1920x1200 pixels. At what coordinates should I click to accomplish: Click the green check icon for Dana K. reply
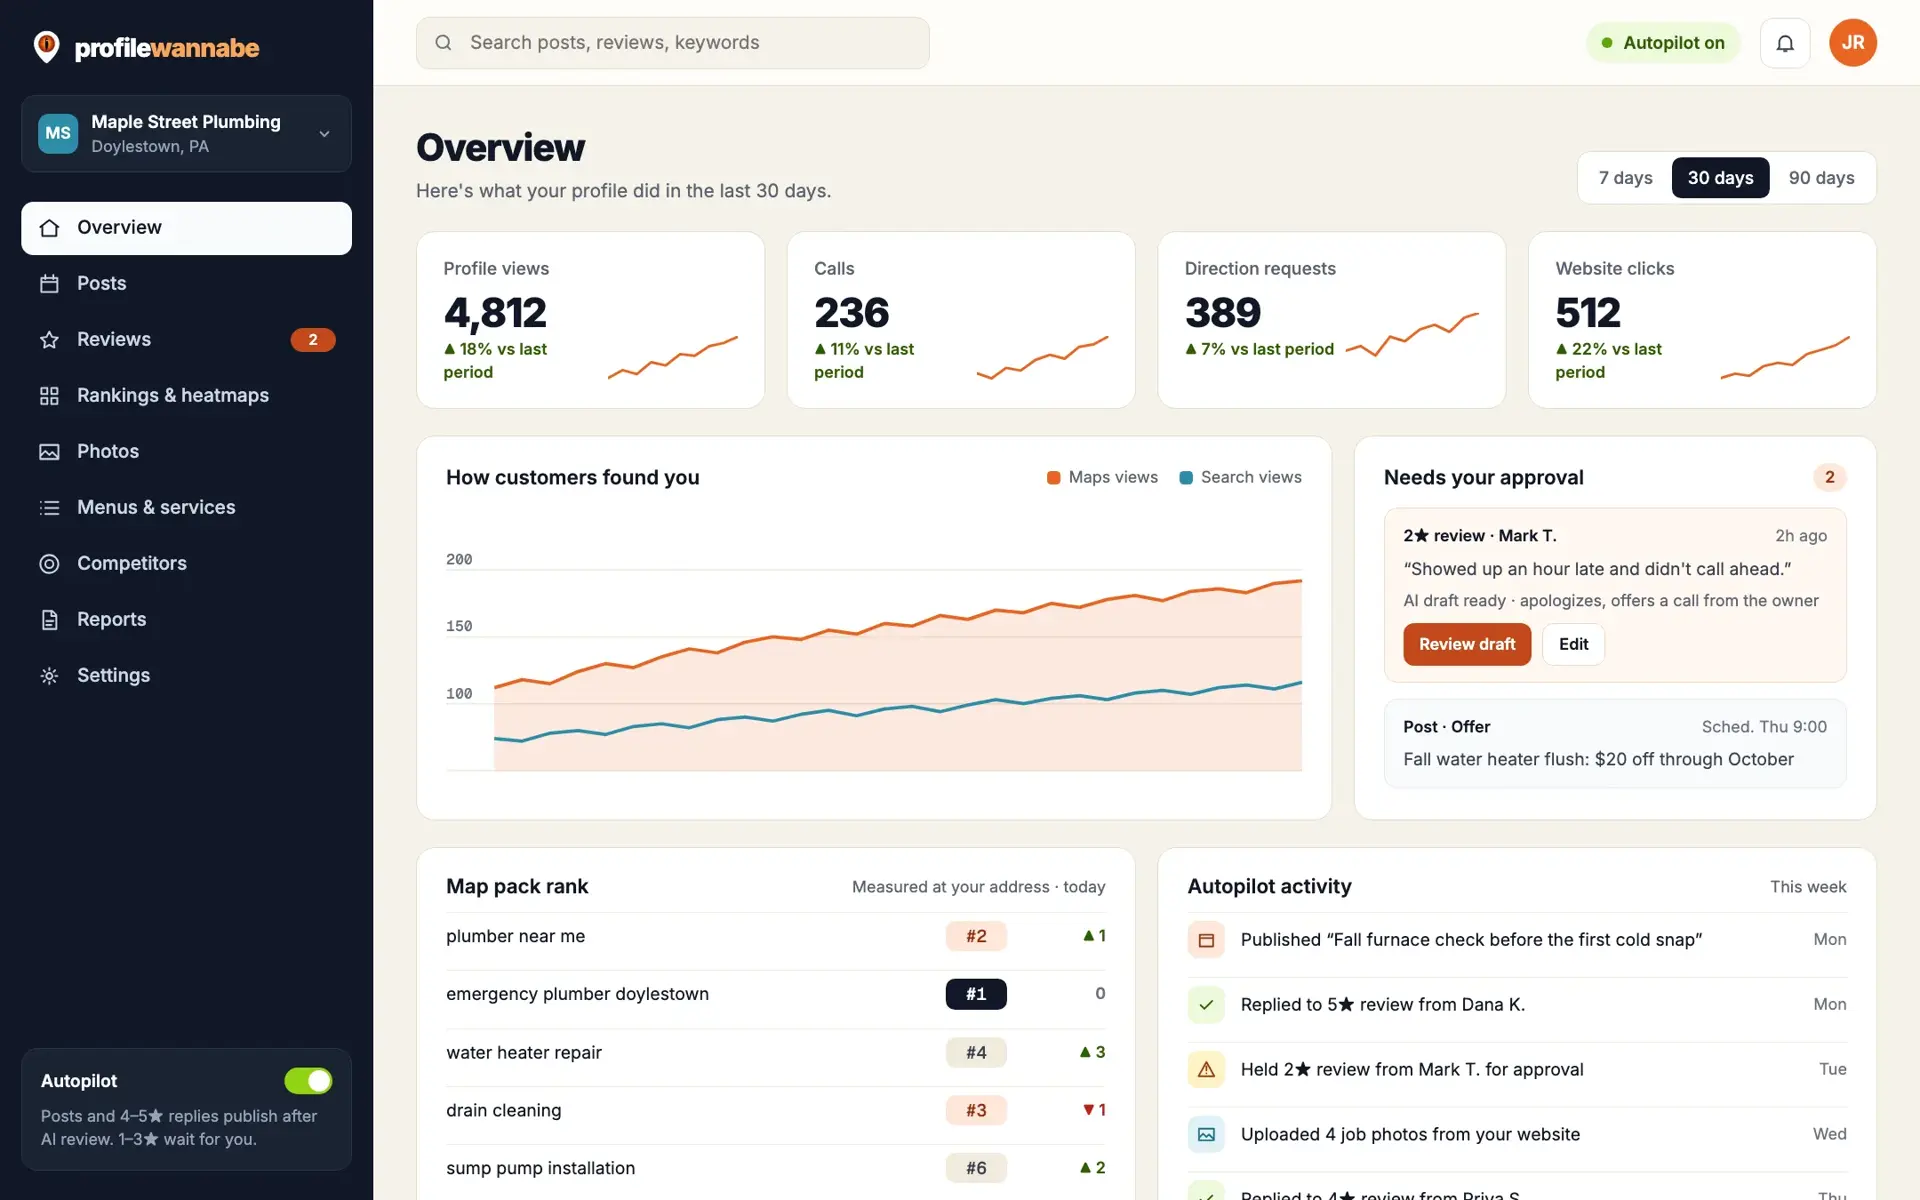point(1206,1005)
